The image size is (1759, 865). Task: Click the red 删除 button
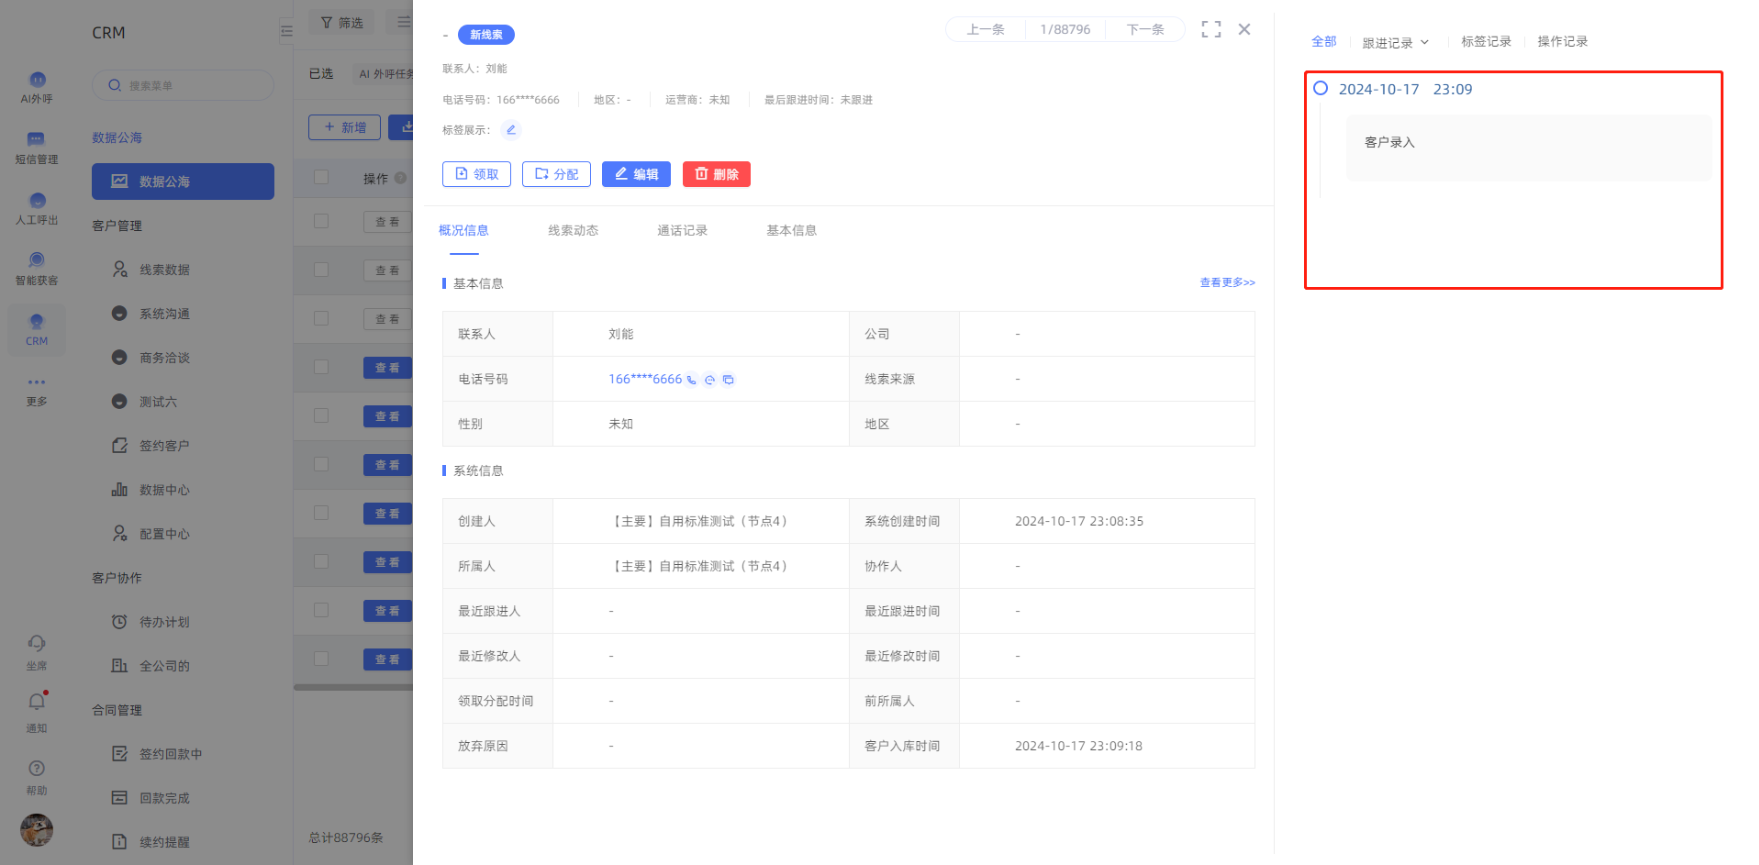(716, 174)
